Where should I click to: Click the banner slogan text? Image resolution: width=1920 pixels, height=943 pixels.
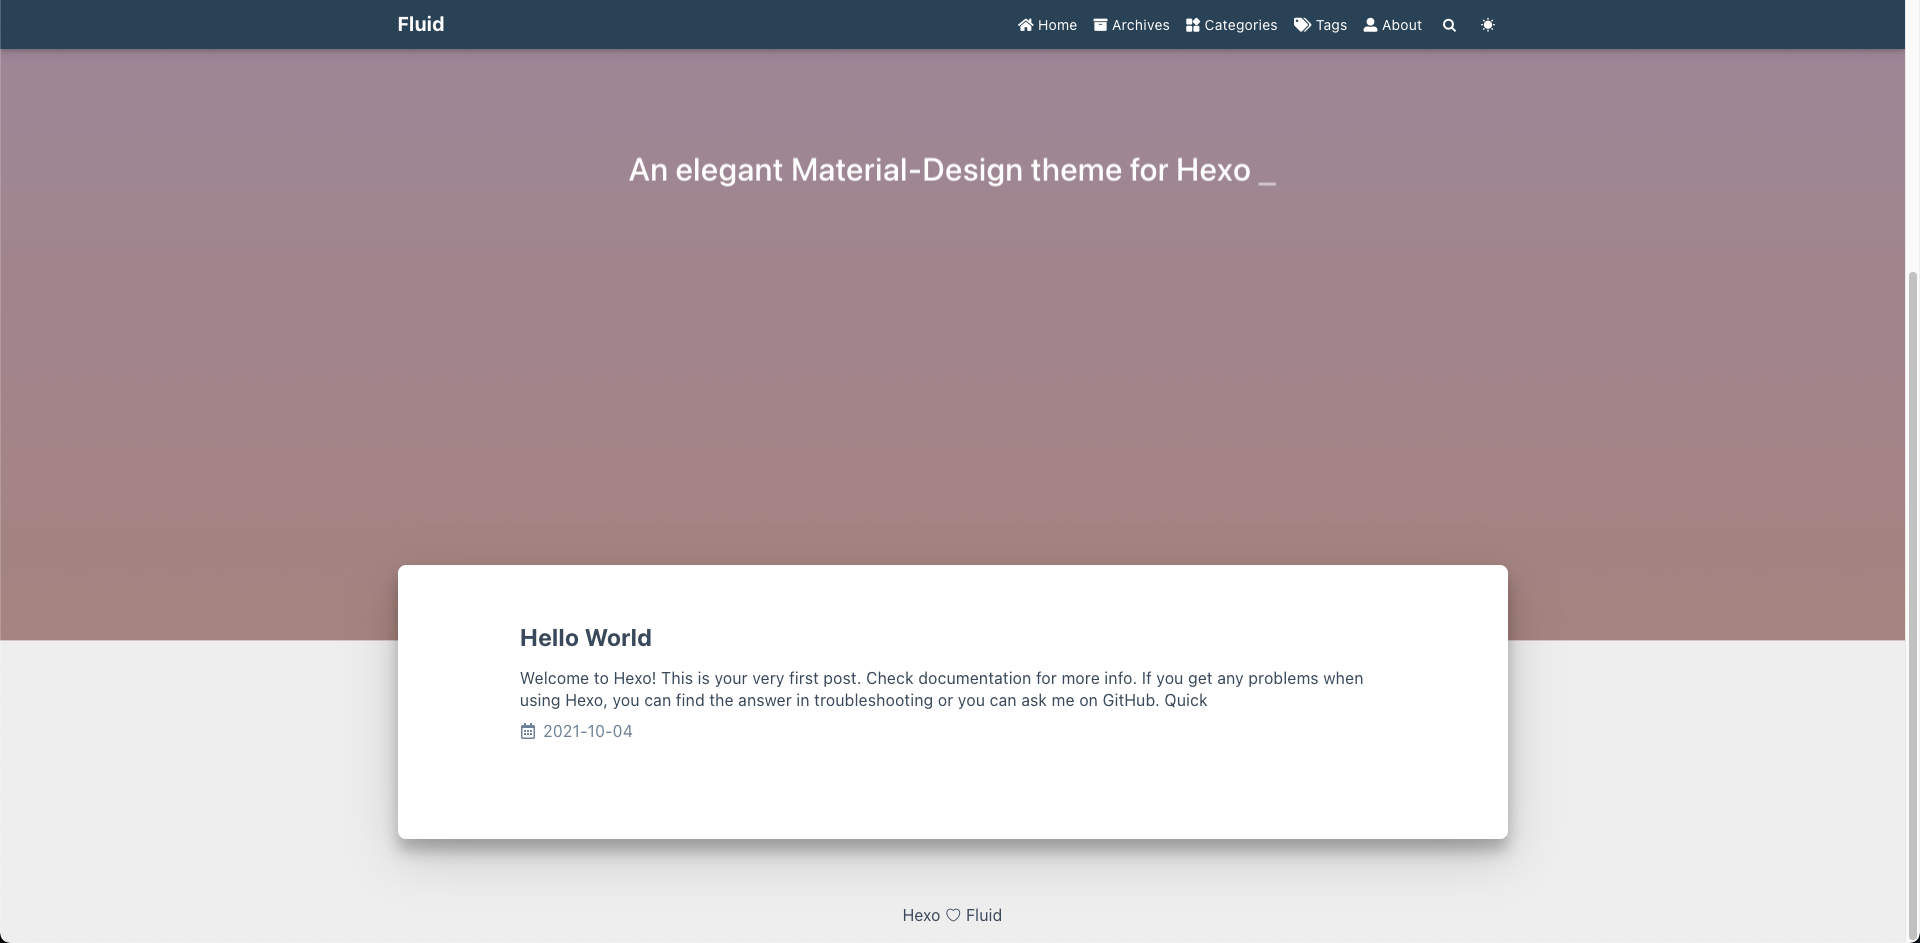tap(939, 170)
